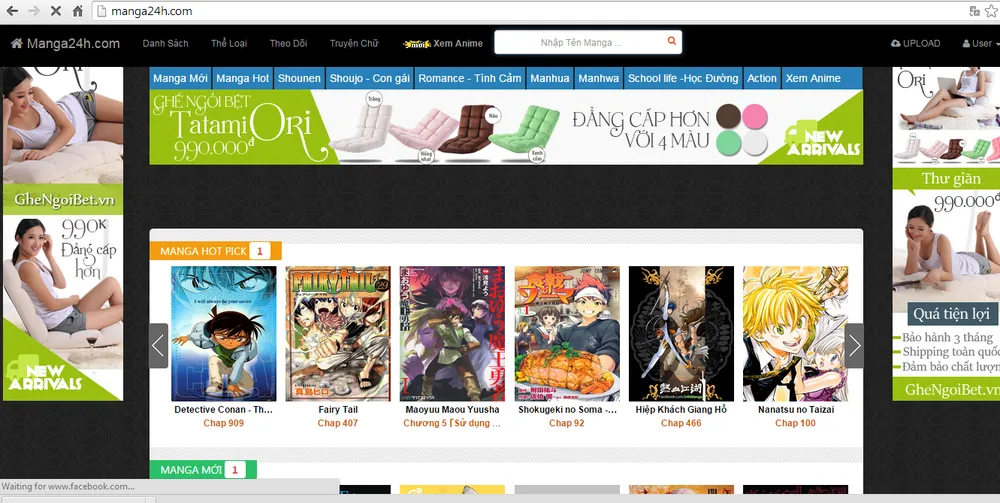Click the Fairy Tail cover thumbnail

tap(338, 333)
